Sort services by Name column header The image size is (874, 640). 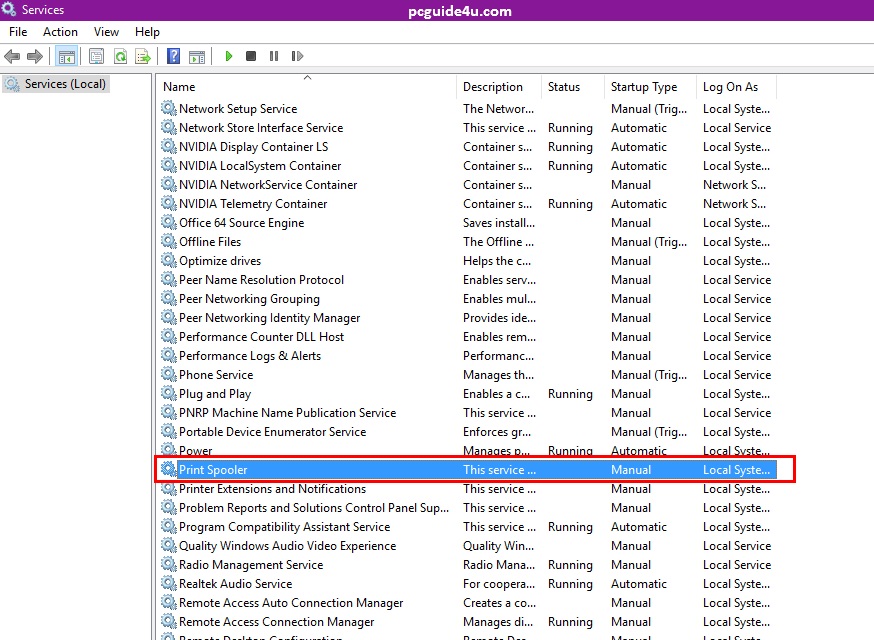[x=180, y=87]
